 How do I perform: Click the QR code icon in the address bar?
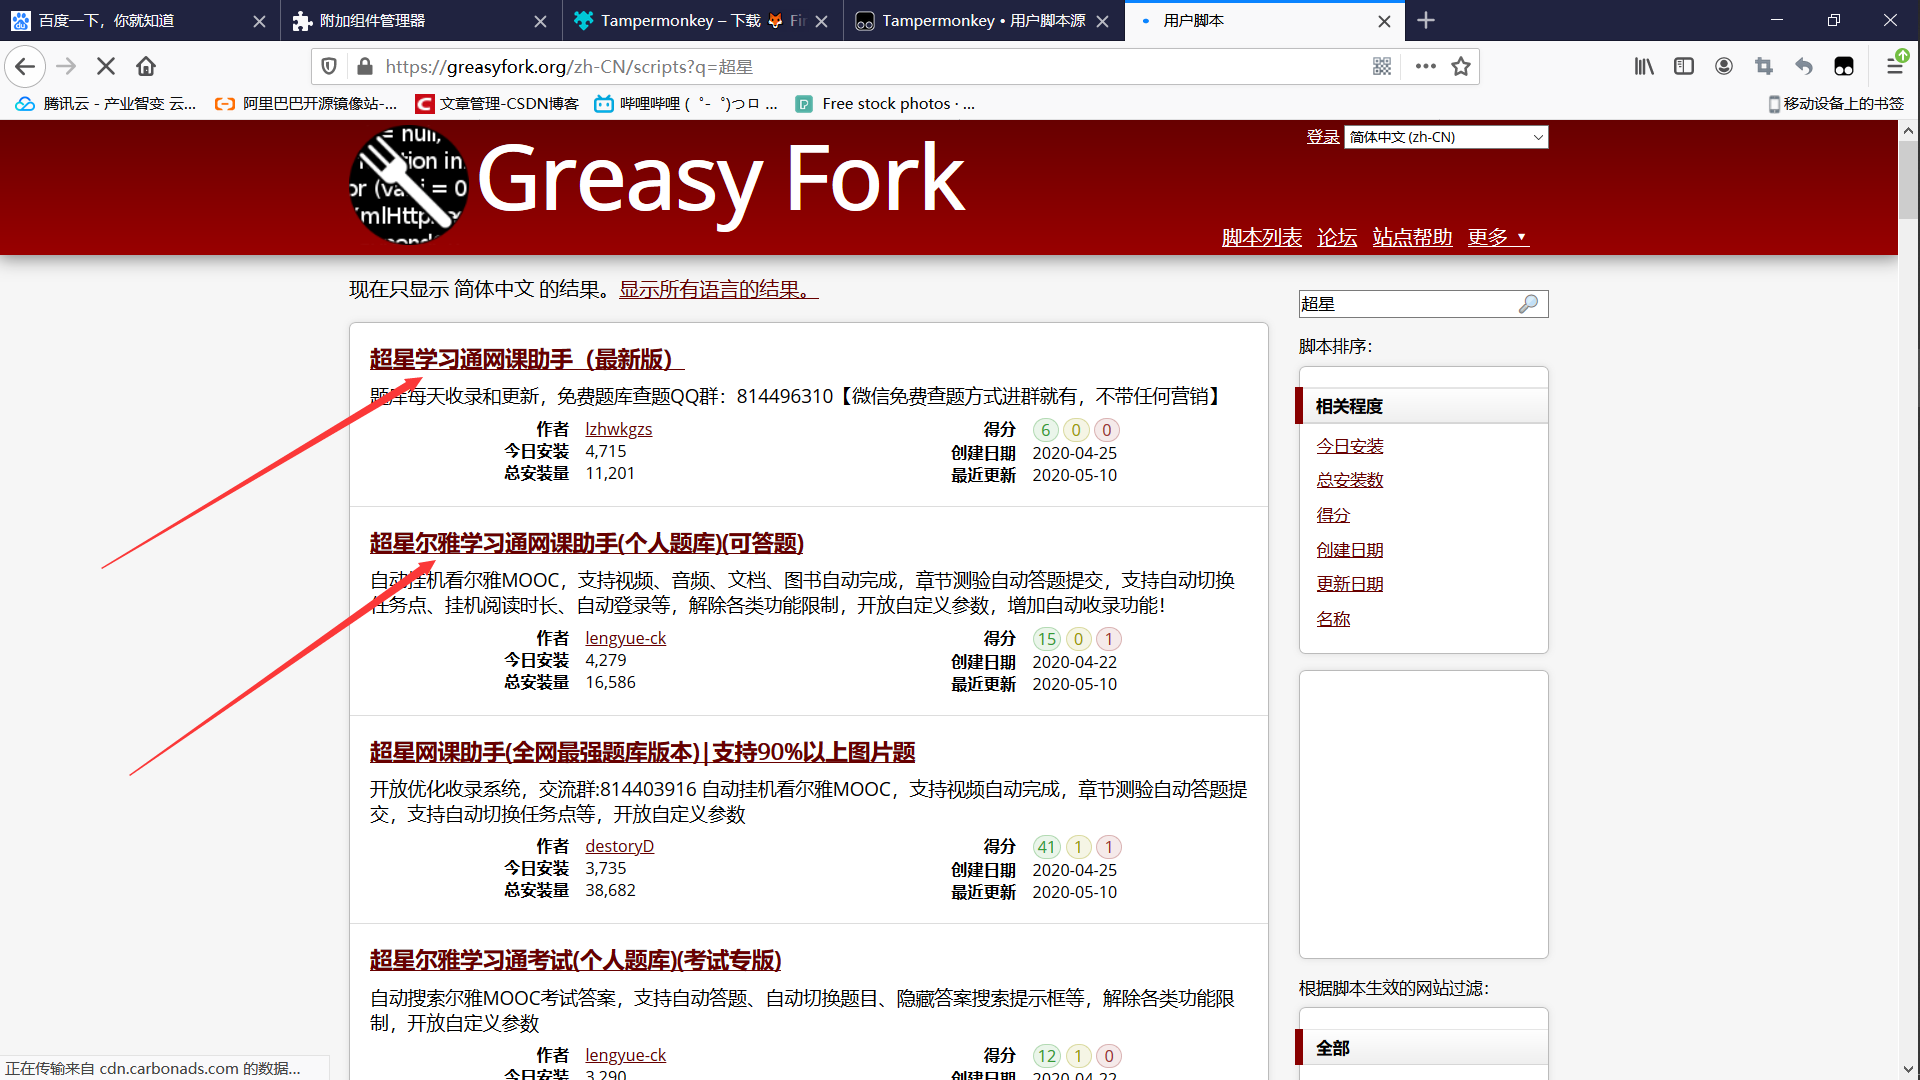pyautogui.click(x=1383, y=66)
